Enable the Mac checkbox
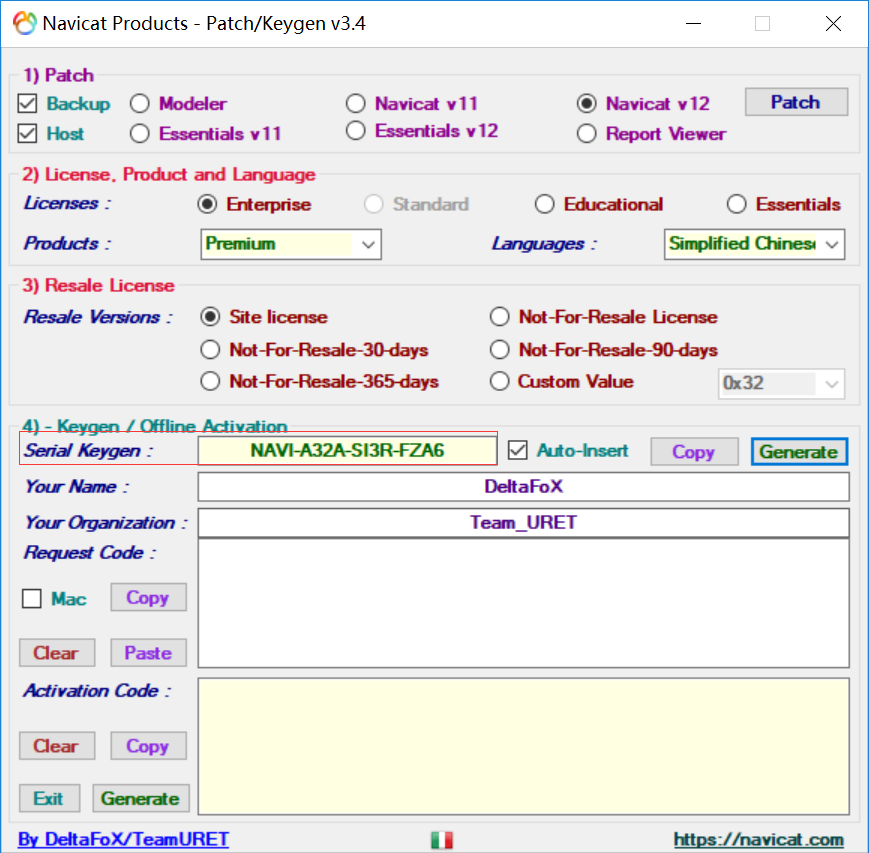 32,599
